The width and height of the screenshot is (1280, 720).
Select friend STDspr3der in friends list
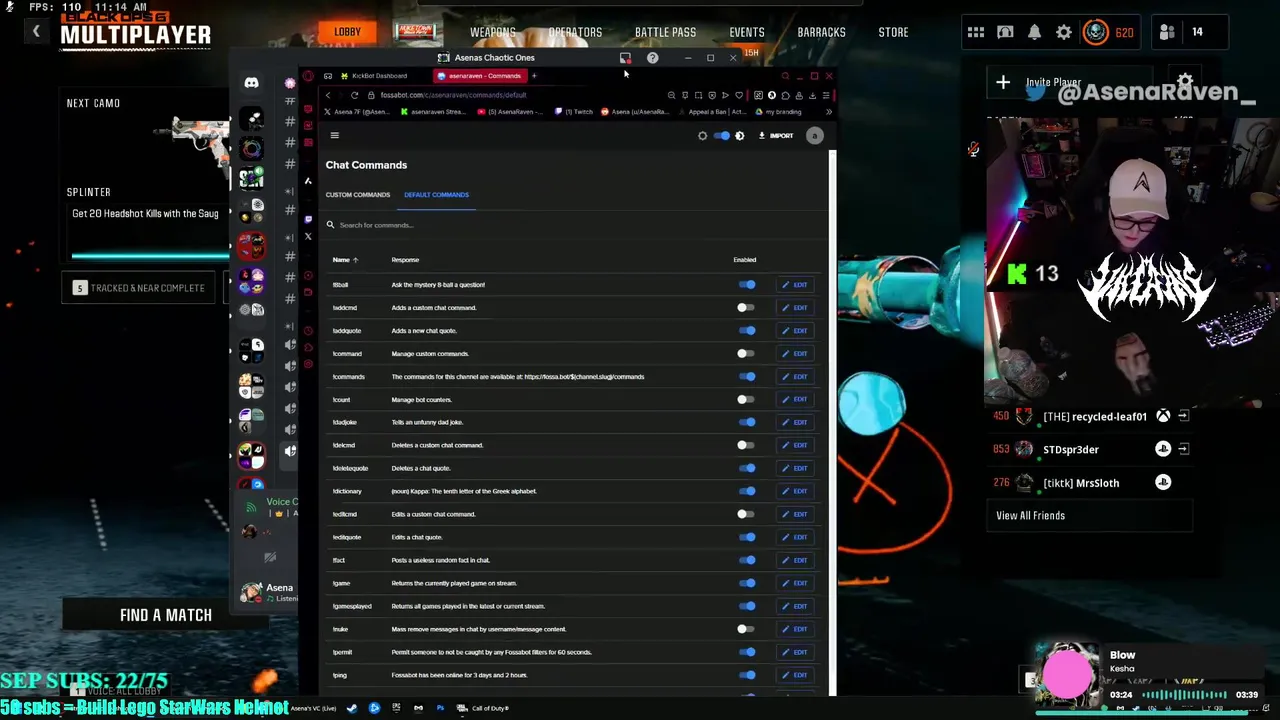[1090, 450]
